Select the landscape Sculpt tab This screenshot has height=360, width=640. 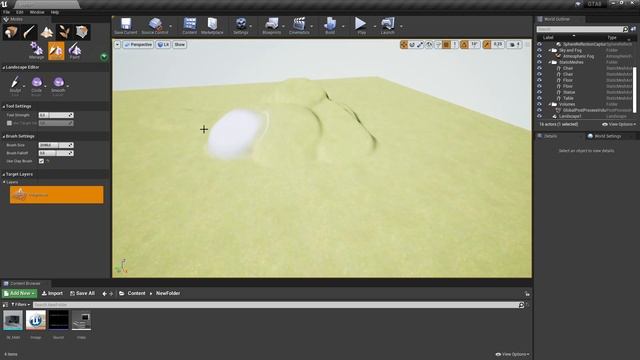tap(56, 51)
